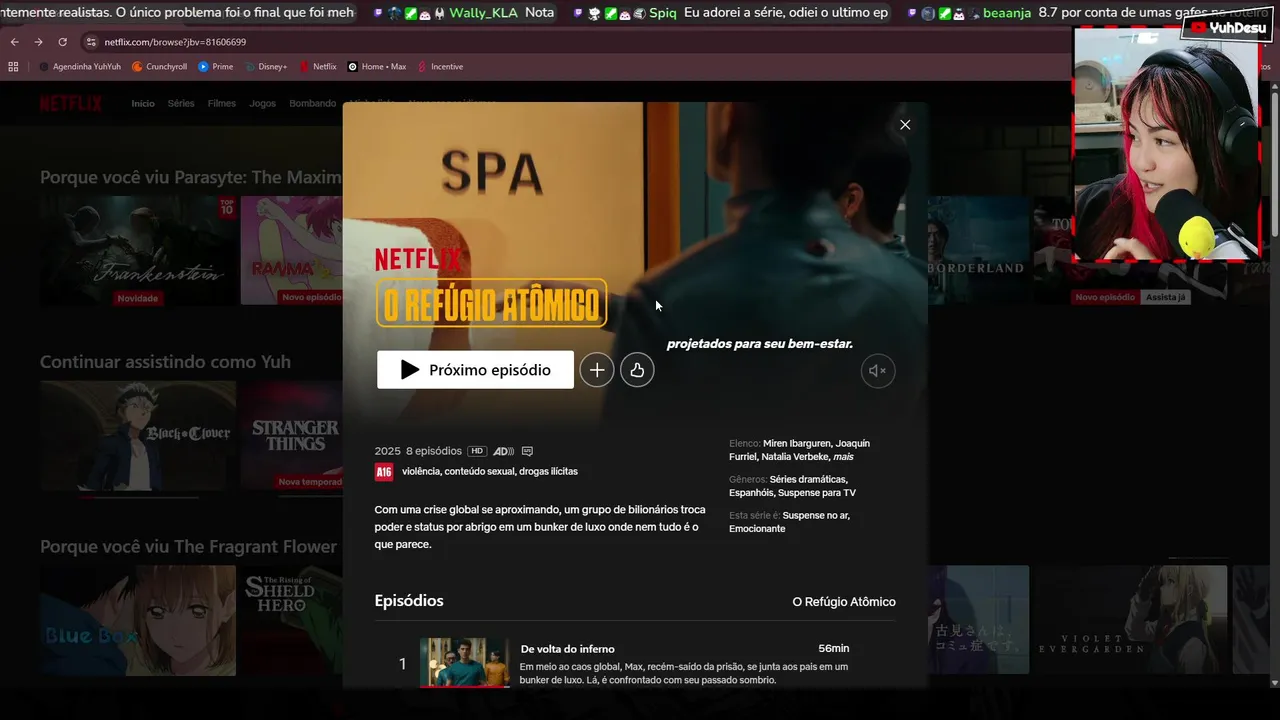Open the Crunchyroll bookmark

[x=159, y=67]
